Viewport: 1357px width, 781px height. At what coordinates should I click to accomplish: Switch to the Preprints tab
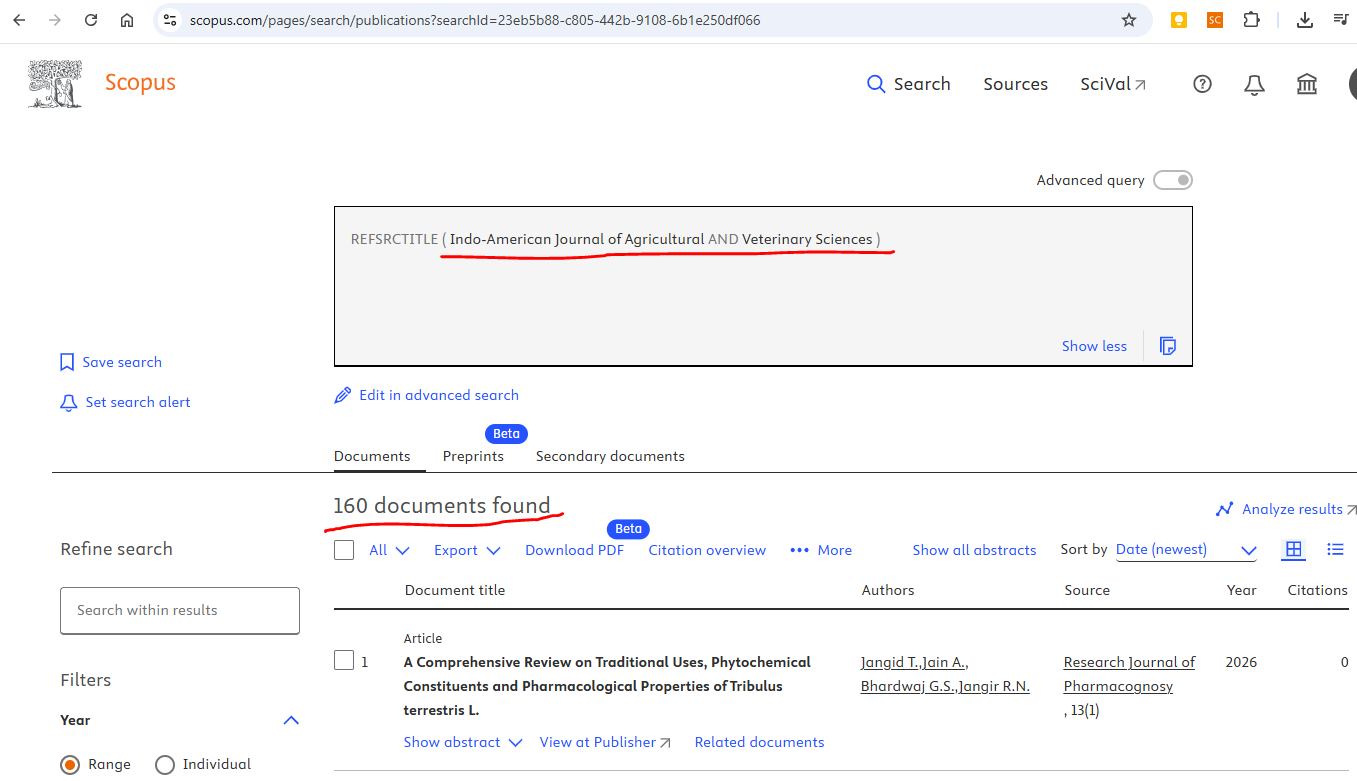tap(473, 456)
